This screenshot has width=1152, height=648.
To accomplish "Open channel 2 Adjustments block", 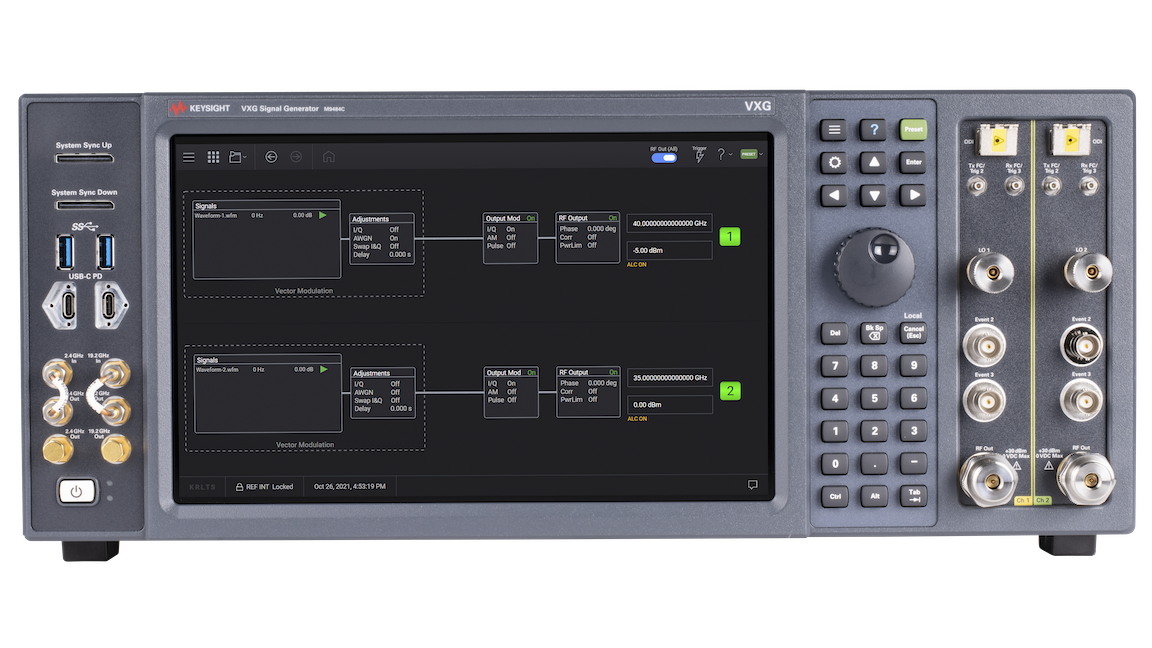I will tap(383, 393).
